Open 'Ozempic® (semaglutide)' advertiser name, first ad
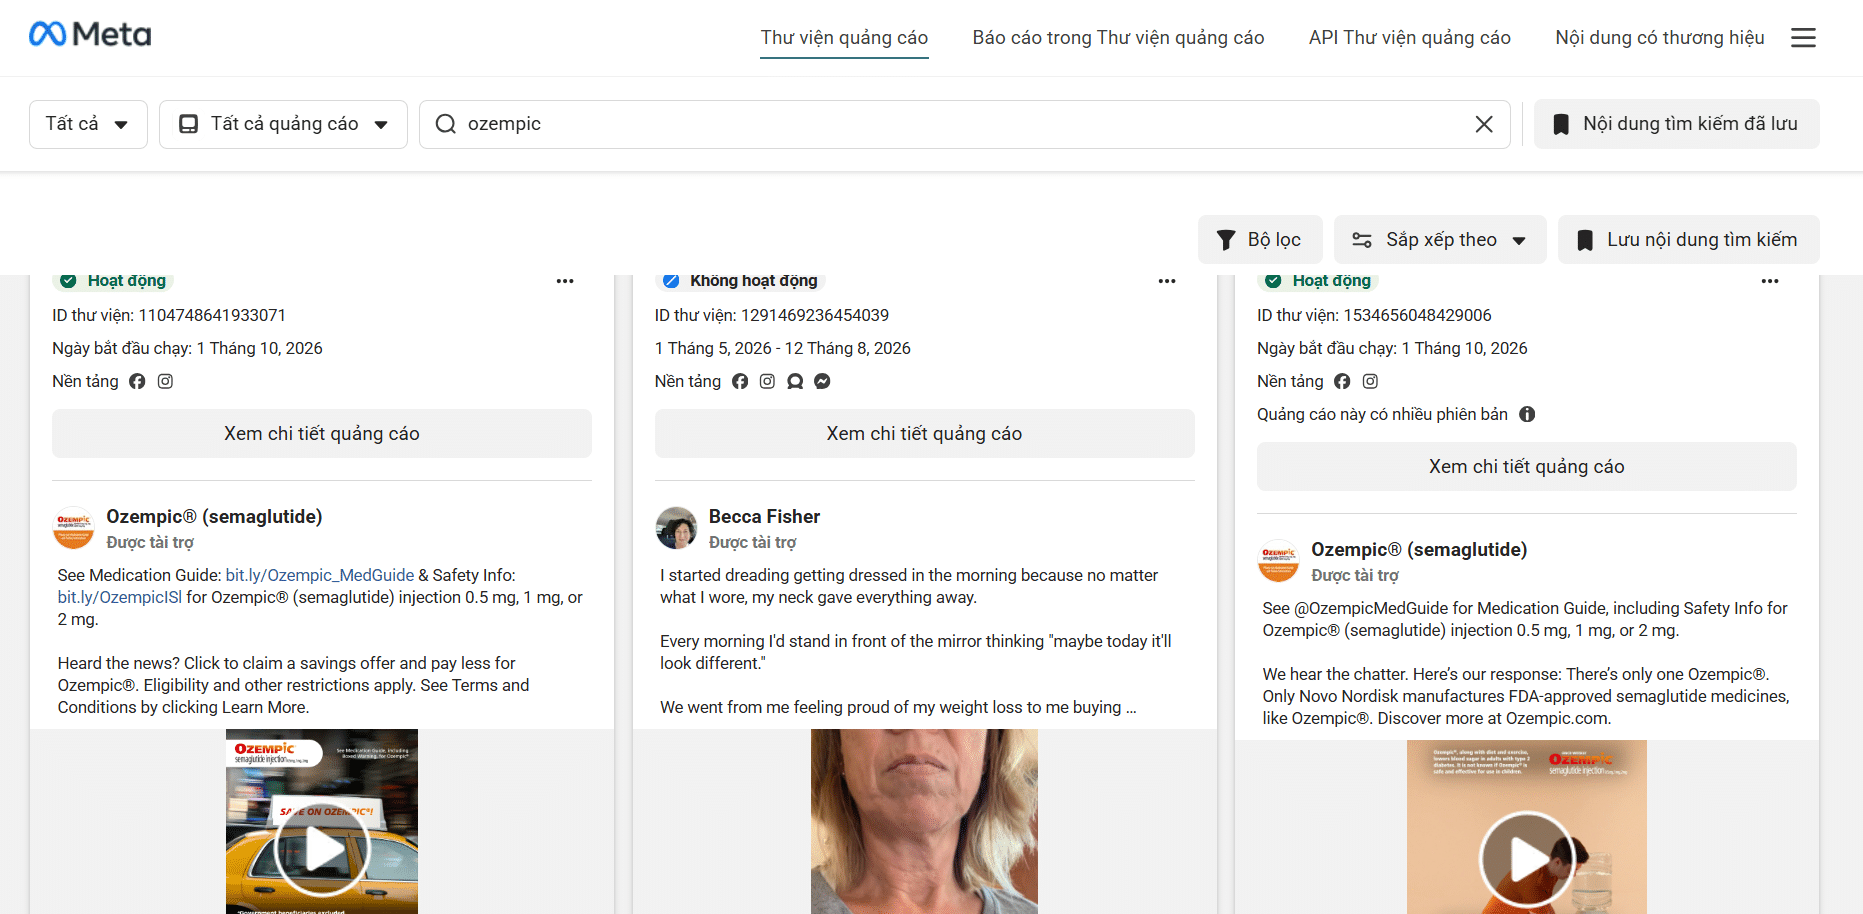 coord(214,517)
